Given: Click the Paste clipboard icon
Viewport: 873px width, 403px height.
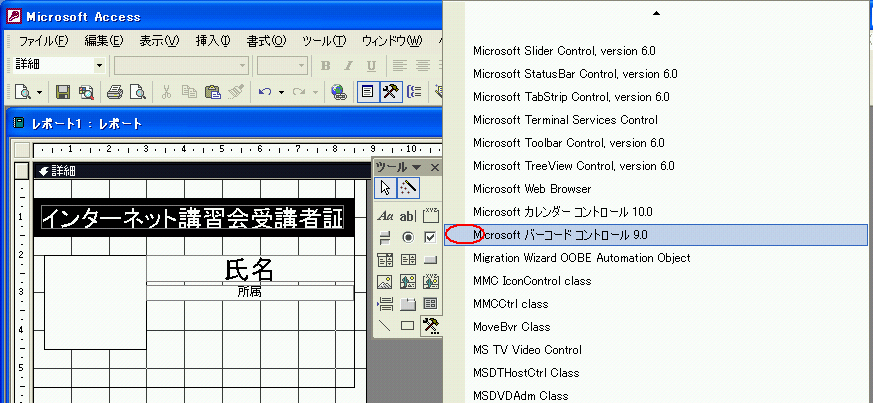Looking at the screenshot, I should coord(212,92).
